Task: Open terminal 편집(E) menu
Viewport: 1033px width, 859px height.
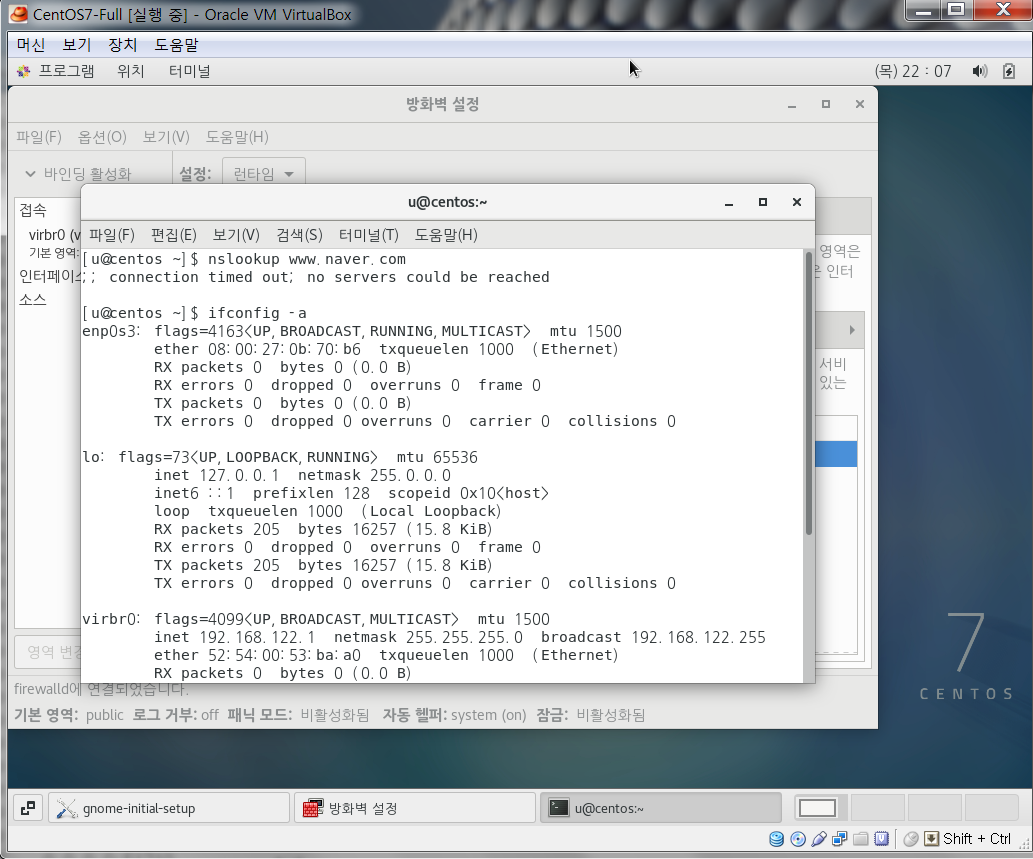Action: pyautogui.click(x=174, y=235)
